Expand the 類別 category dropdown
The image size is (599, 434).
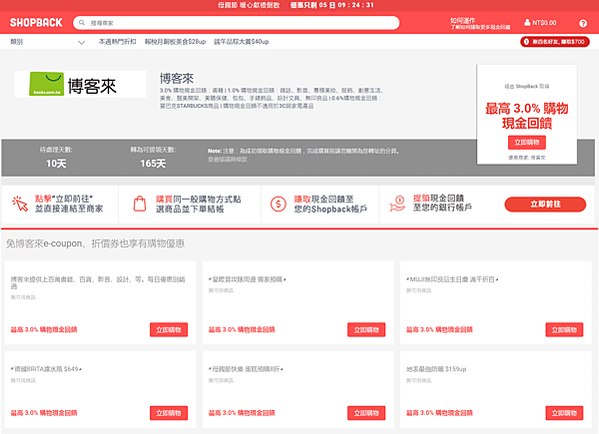pyautogui.click(x=47, y=42)
